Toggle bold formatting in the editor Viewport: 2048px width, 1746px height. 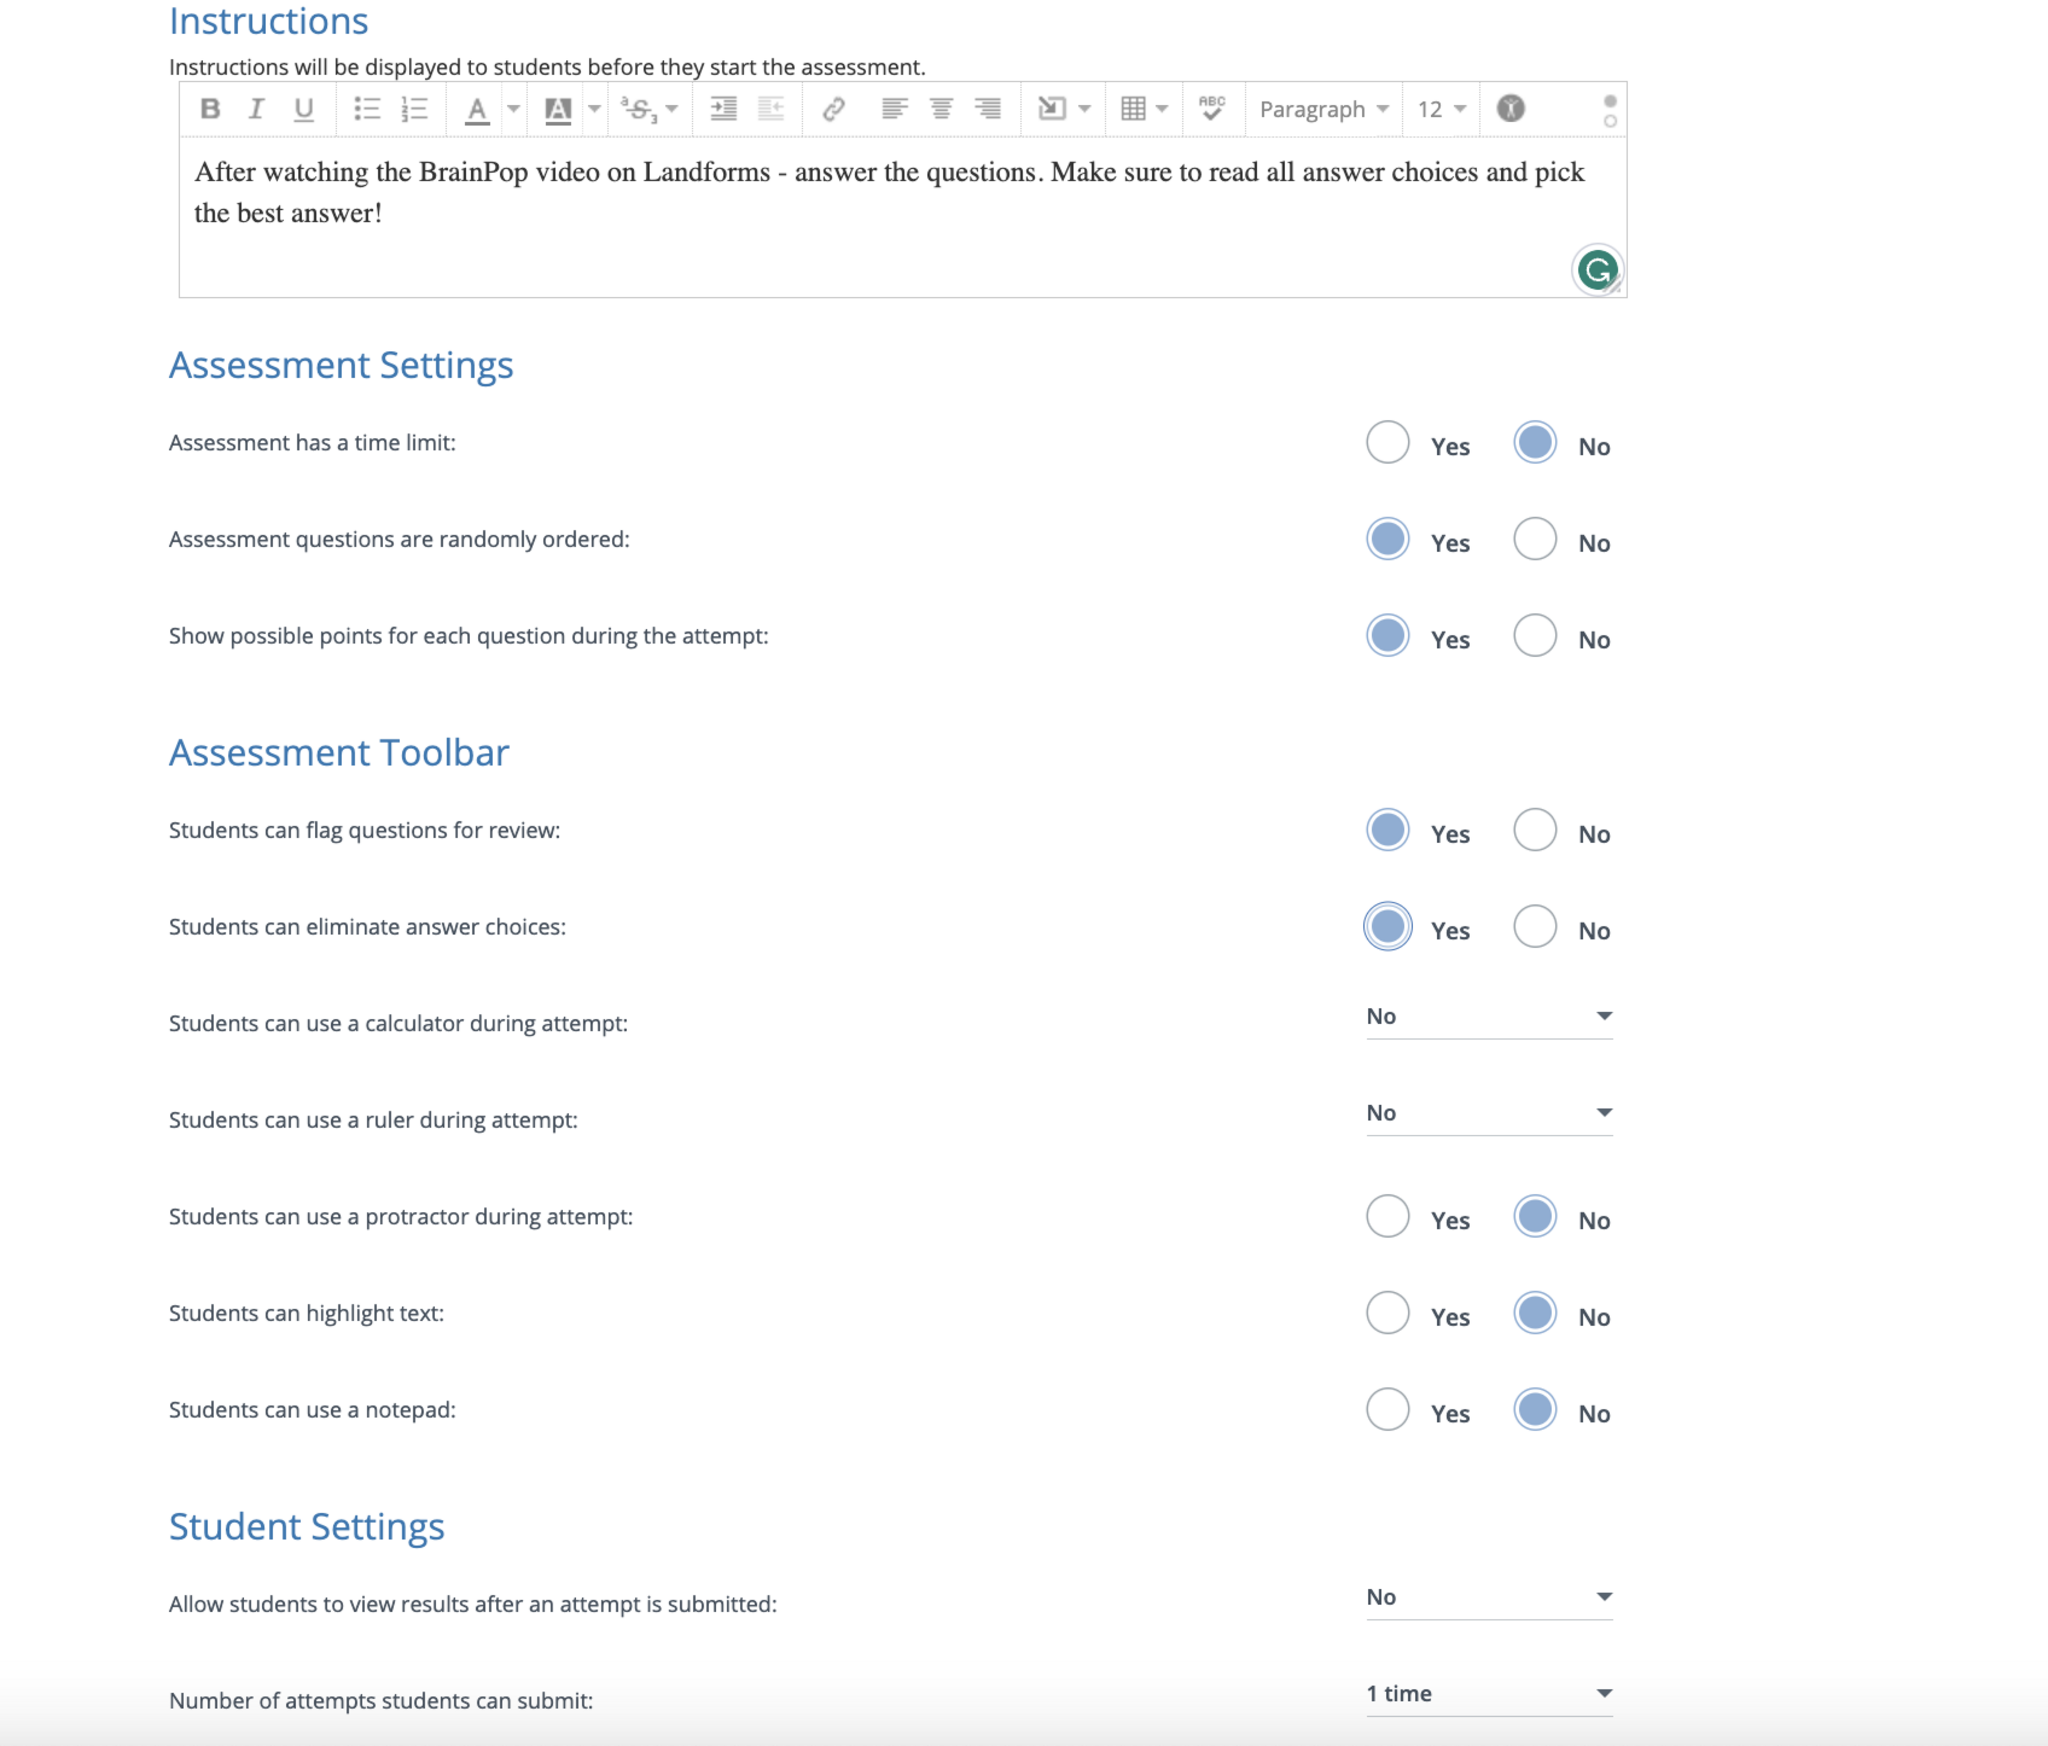click(x=210, y=109)
